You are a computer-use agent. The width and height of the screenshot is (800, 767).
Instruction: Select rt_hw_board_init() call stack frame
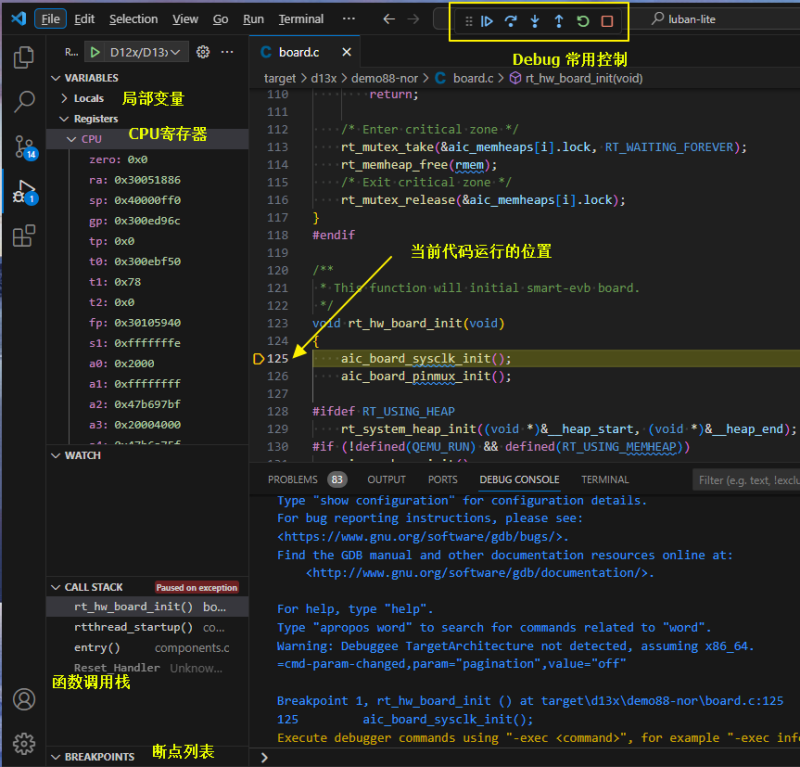(x=147, y=607)
